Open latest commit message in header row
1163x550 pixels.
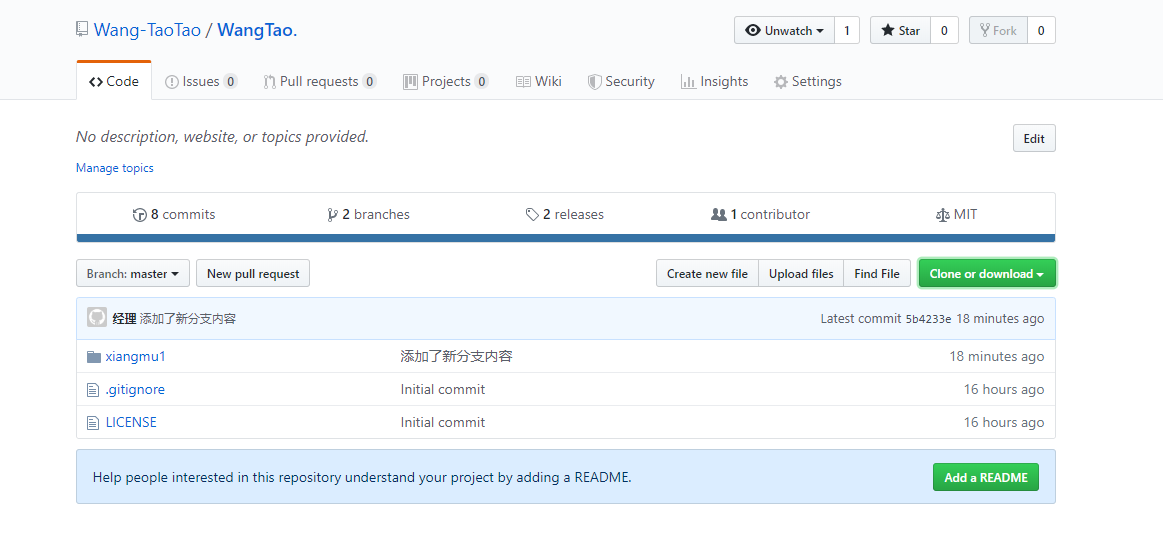click(188, 319)
